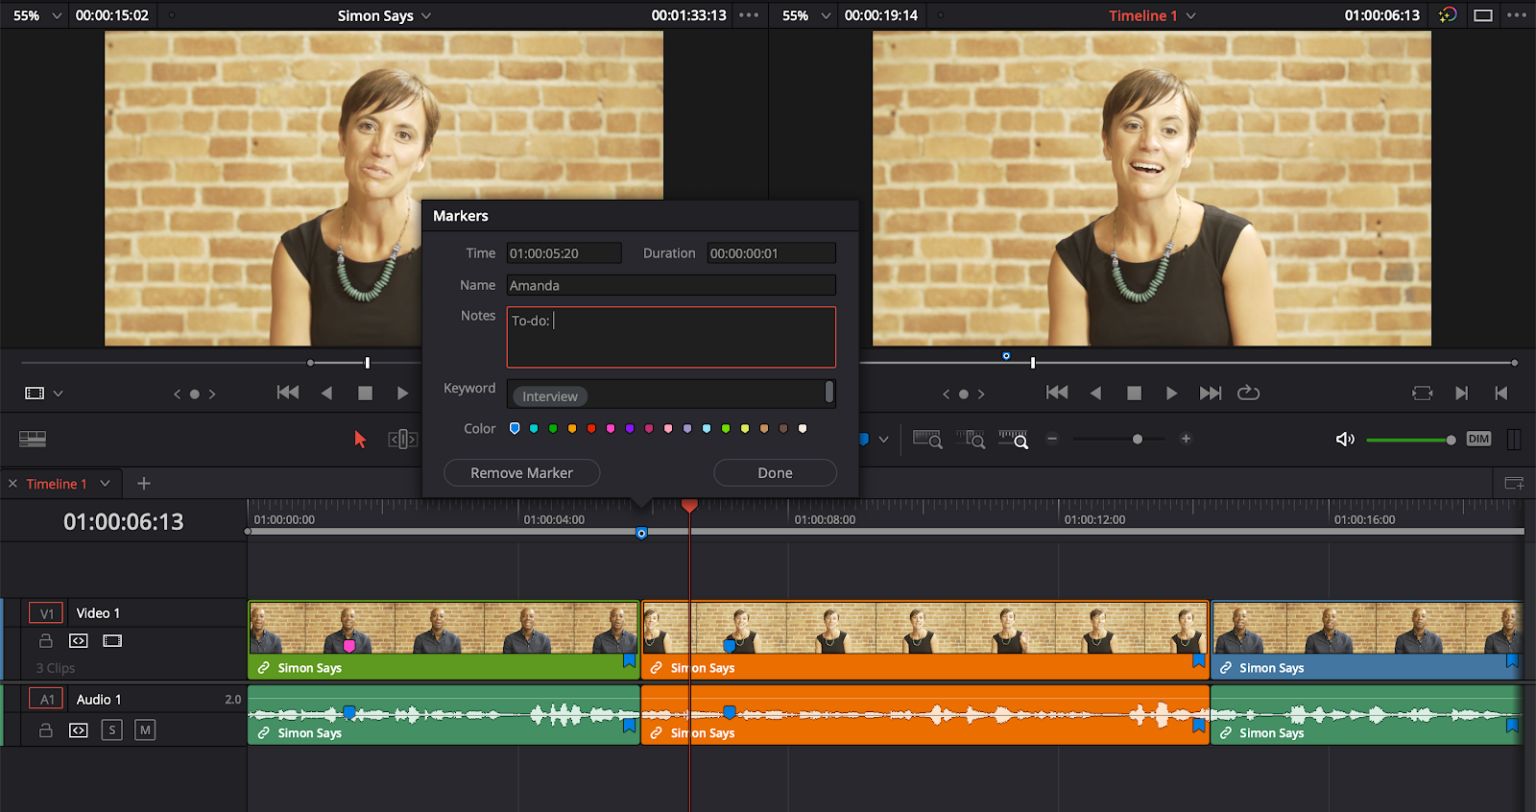Open the Timeline 1 viewer dropdown

click(1152, 15)
